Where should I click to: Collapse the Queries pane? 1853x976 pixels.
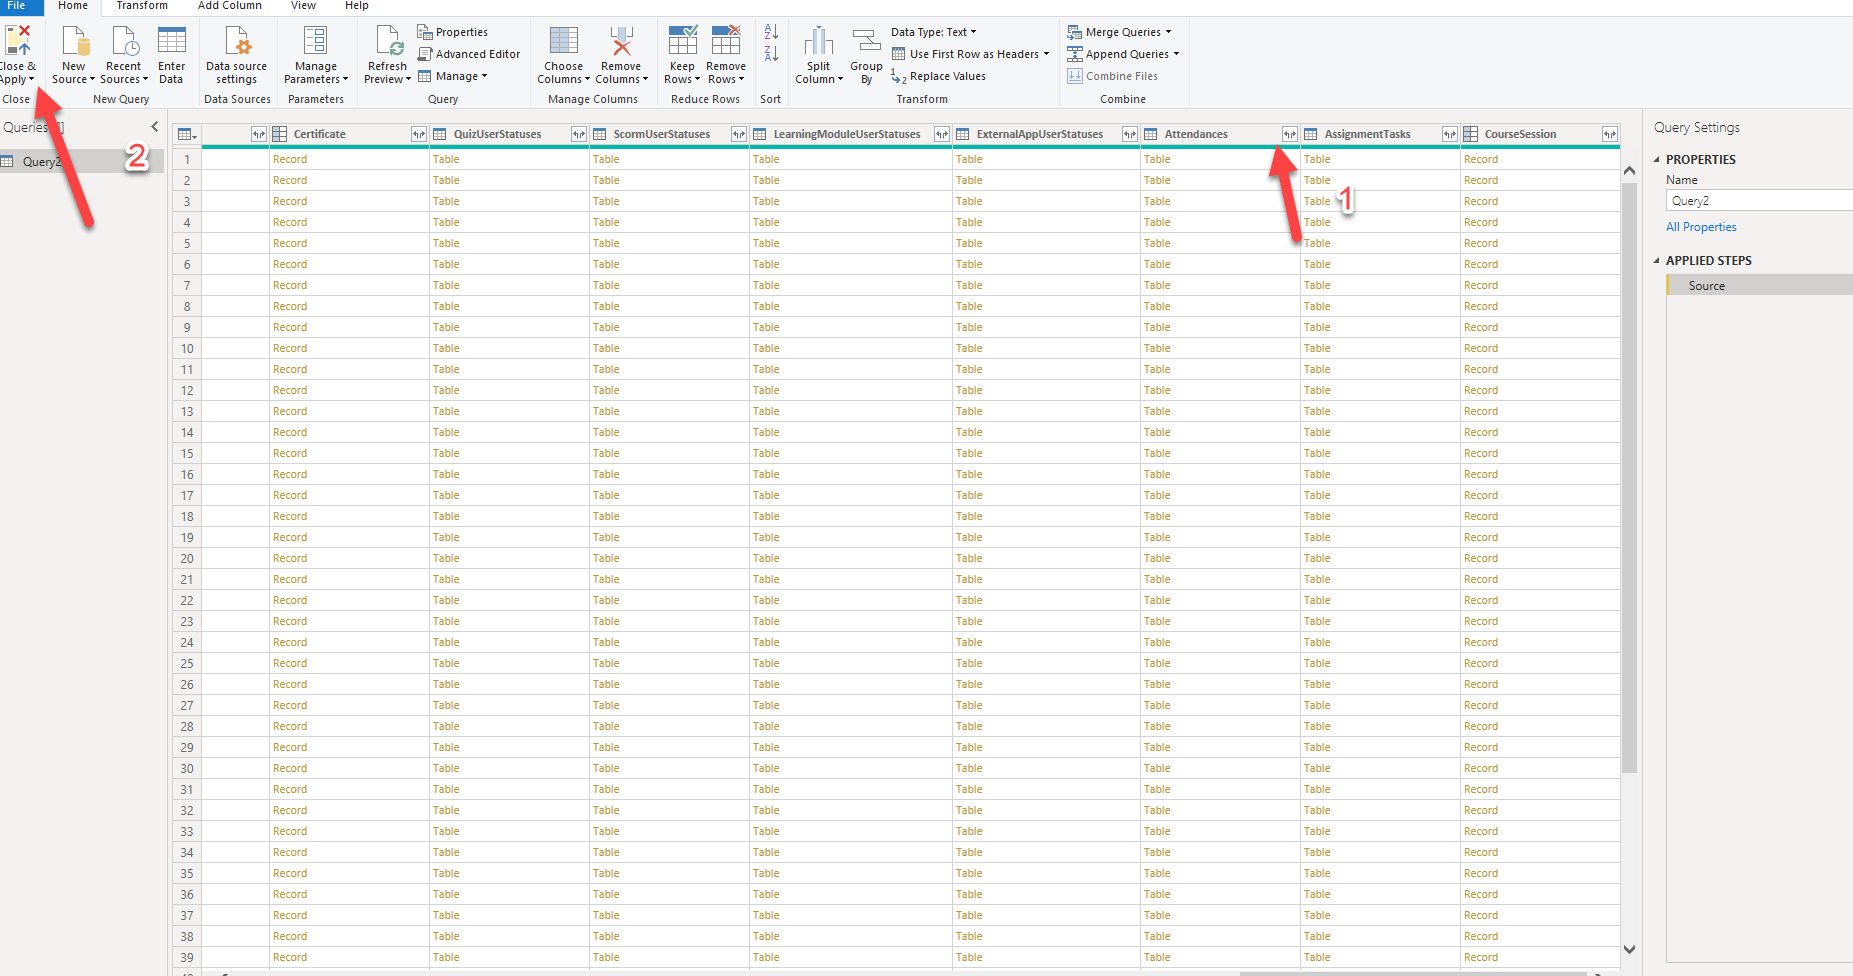tap(155, 127)
